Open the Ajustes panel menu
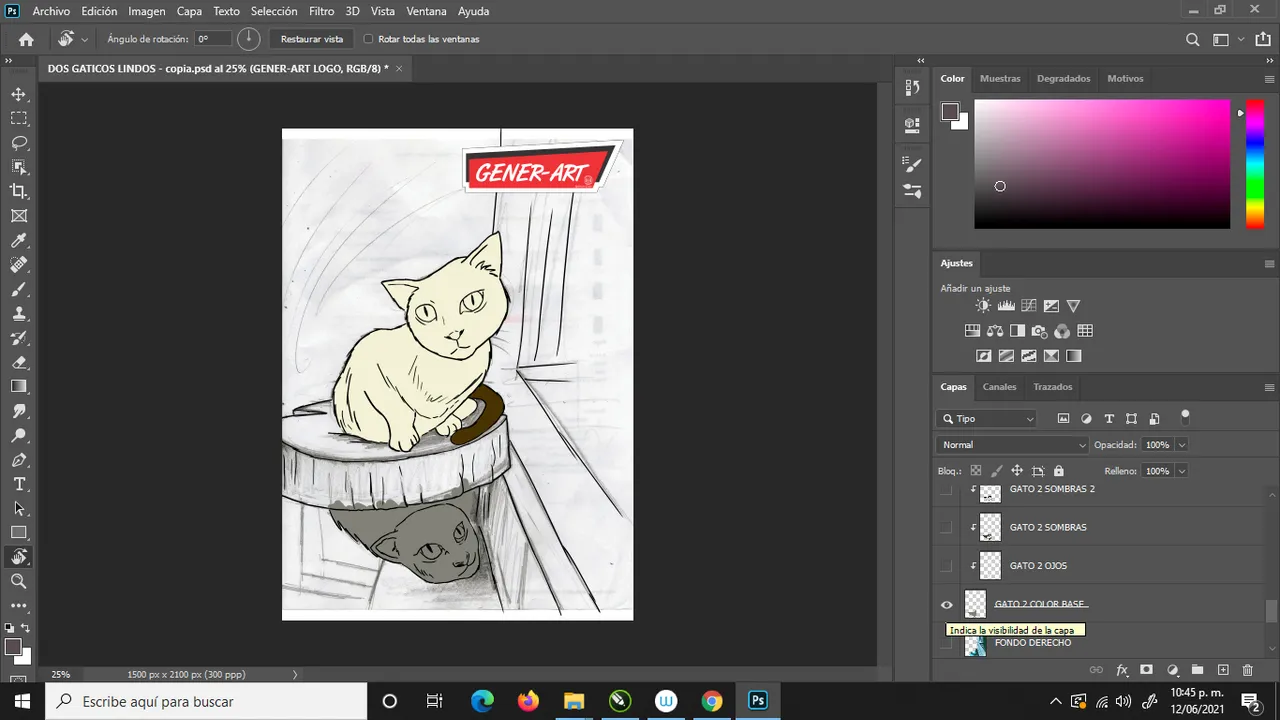The width and height of the screenshot is (1280, 720). tap(1269, 263)
